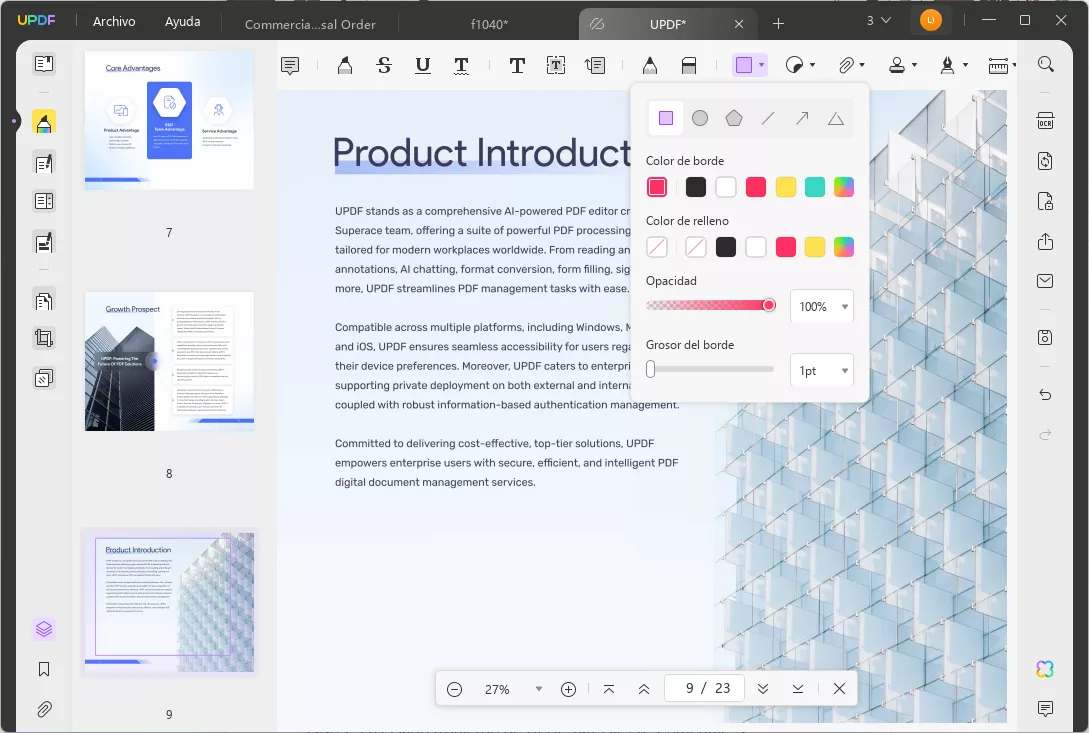Open the Attachments paperclip in left sidebar
This screenshot has height=733, width=1089.
[44, 709]
